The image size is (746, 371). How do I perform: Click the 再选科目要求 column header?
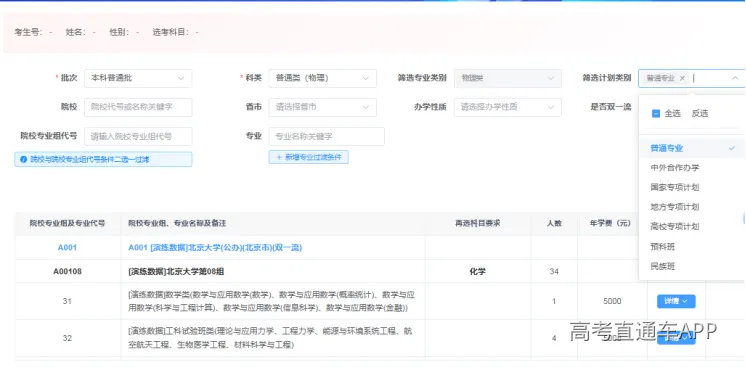(x=478, y=223)
